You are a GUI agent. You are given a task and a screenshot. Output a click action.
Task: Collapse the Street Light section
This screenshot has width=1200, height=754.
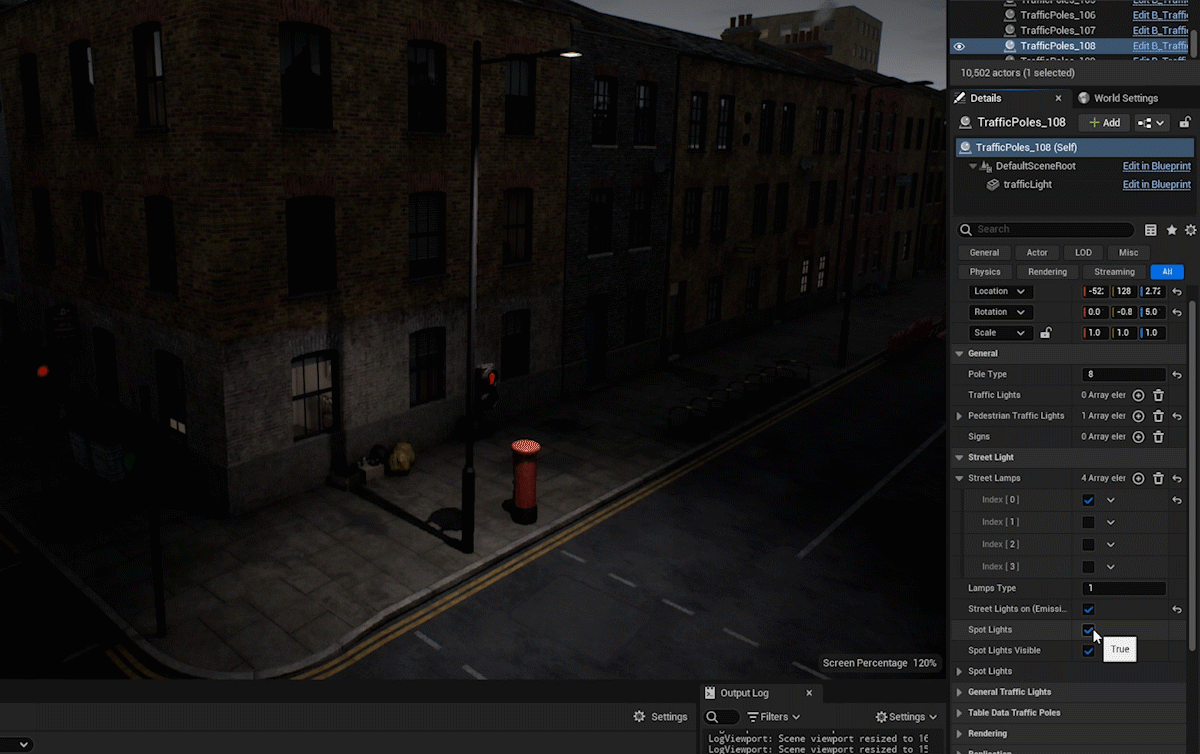(959, 458)
